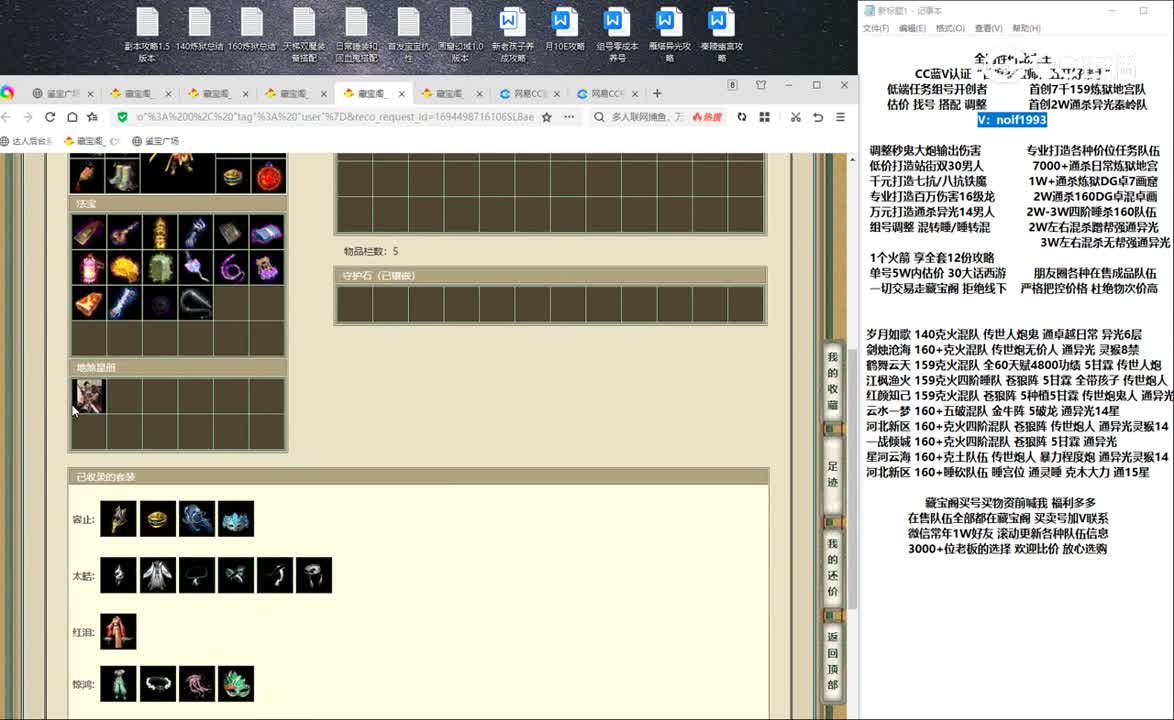Click 返回顶部 back to top button
The image size is (1174, 720).
[833, 661]
